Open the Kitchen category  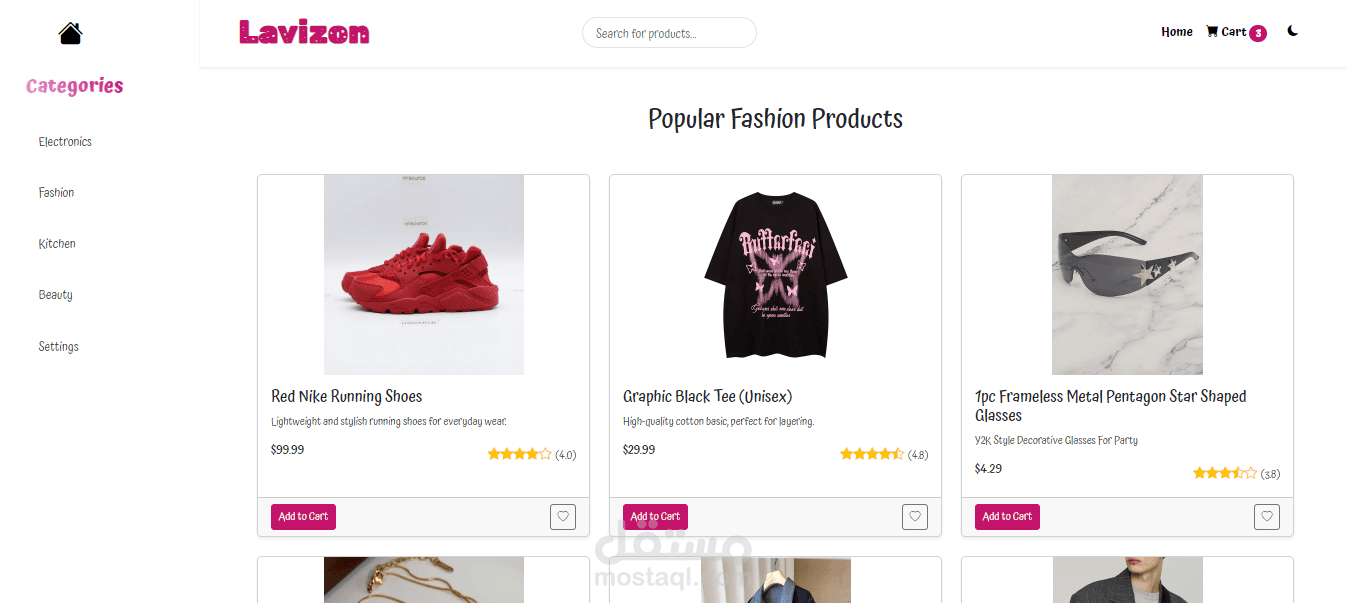click(x=57, y=244)
